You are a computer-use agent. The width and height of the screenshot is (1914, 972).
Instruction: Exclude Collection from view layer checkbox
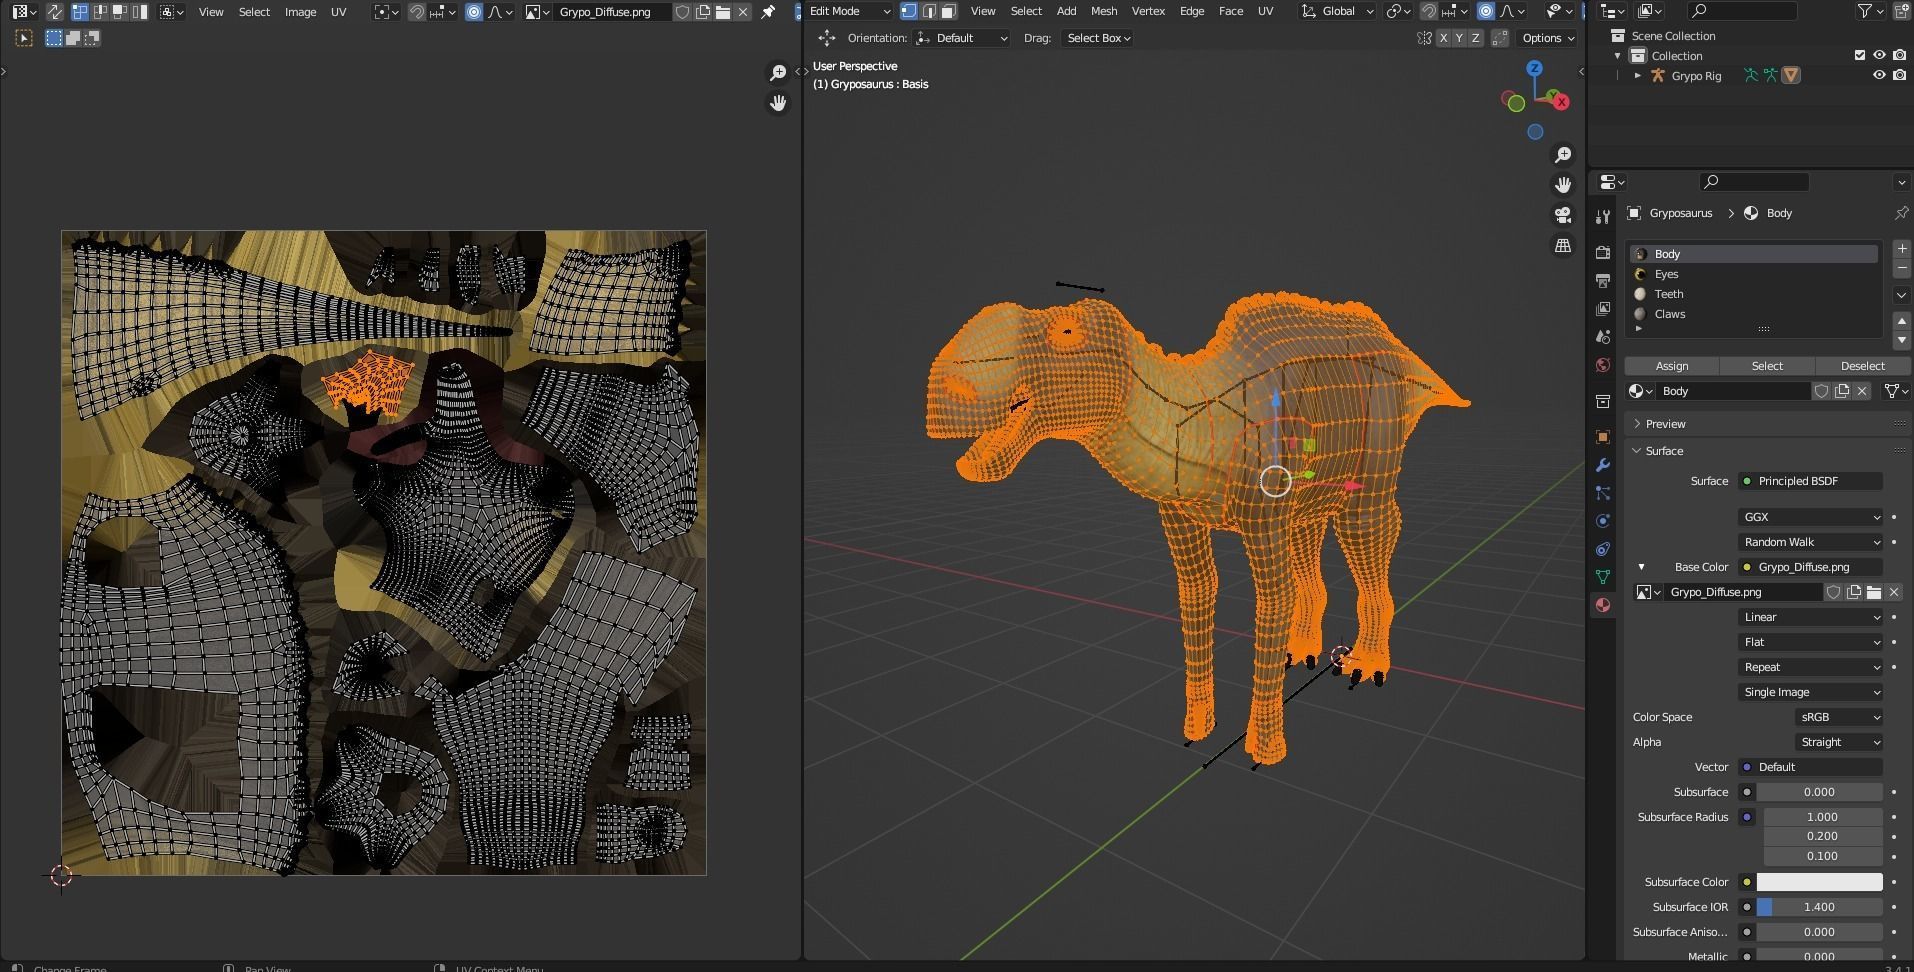pyautogui.click(x=1860, y=55)
